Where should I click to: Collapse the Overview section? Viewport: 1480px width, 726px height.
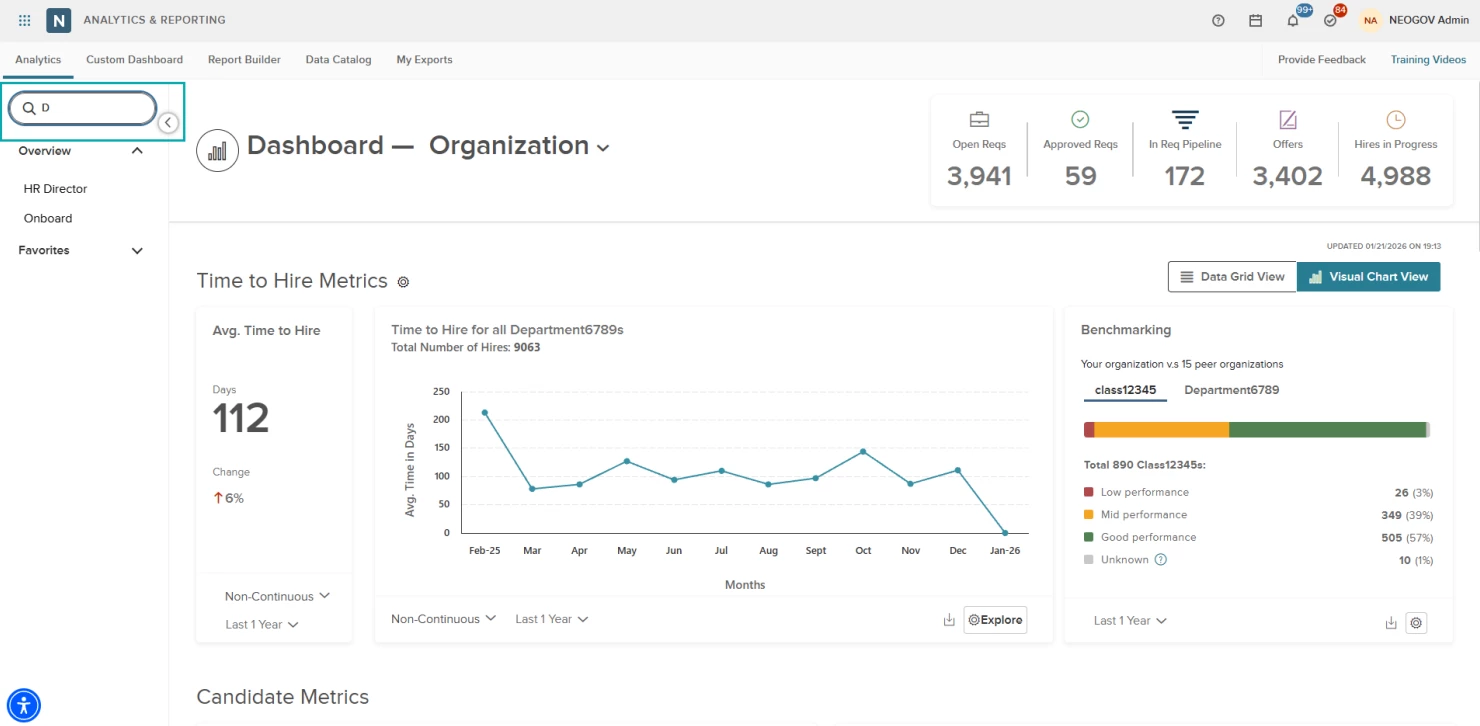[137, 151]
